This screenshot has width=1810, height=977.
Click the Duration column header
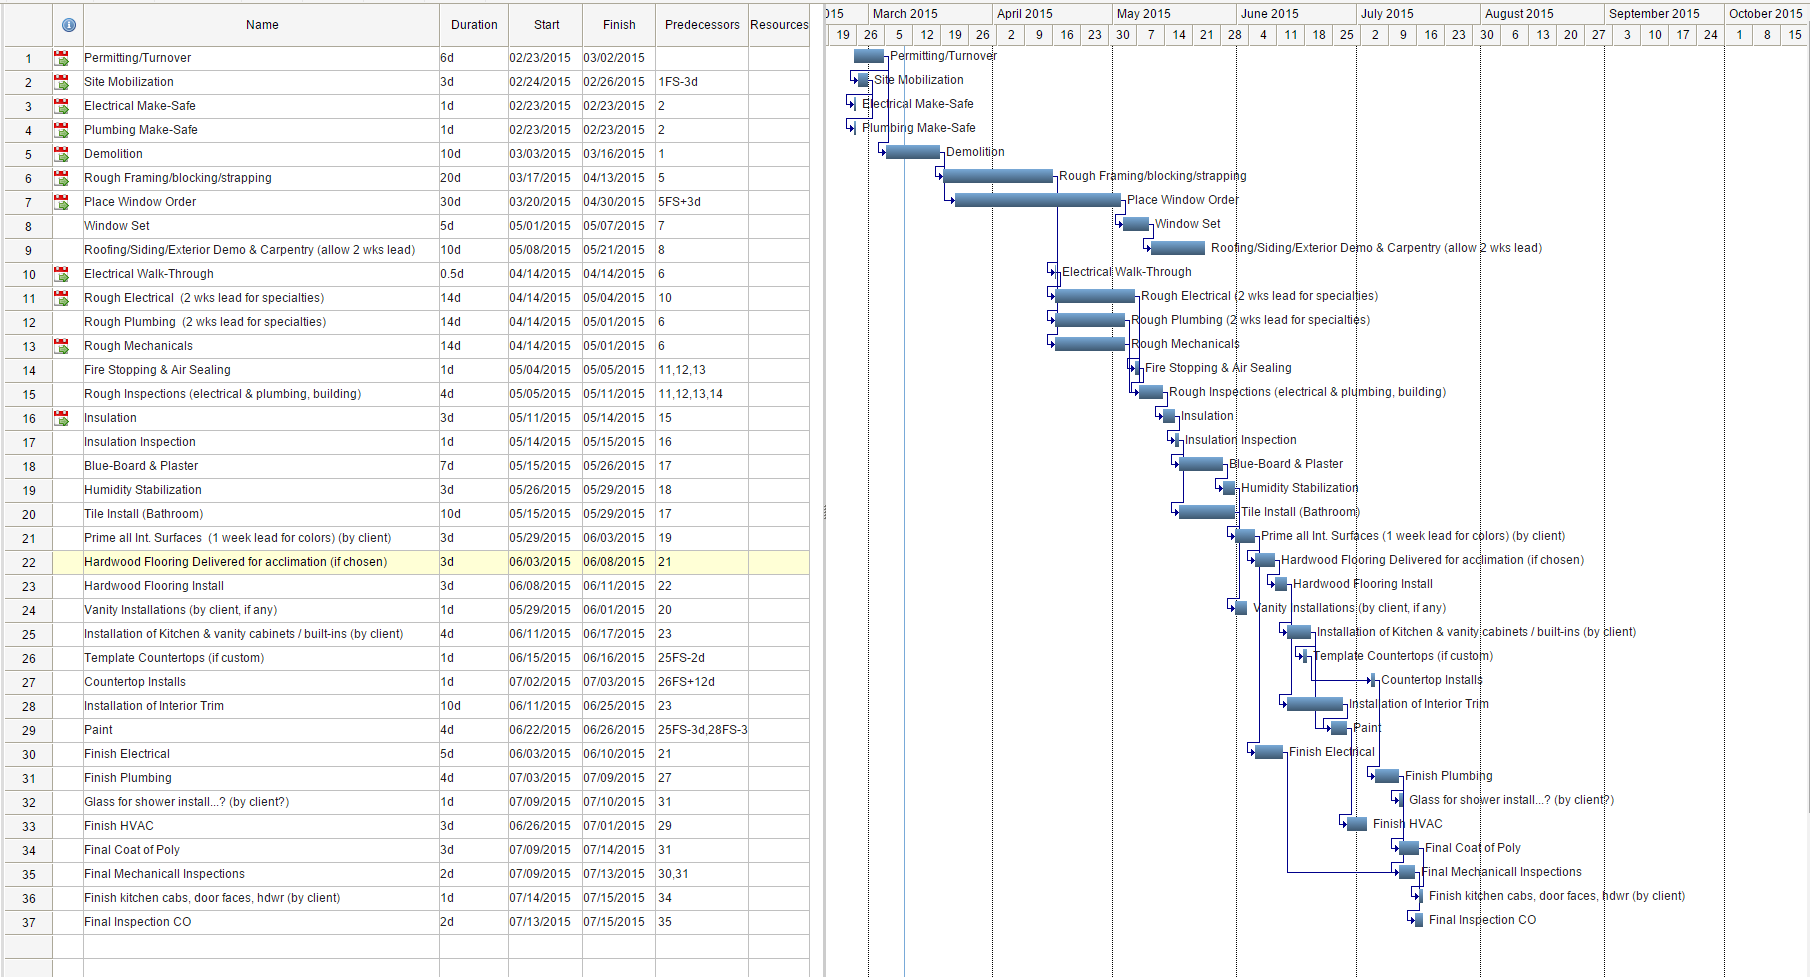474,25
